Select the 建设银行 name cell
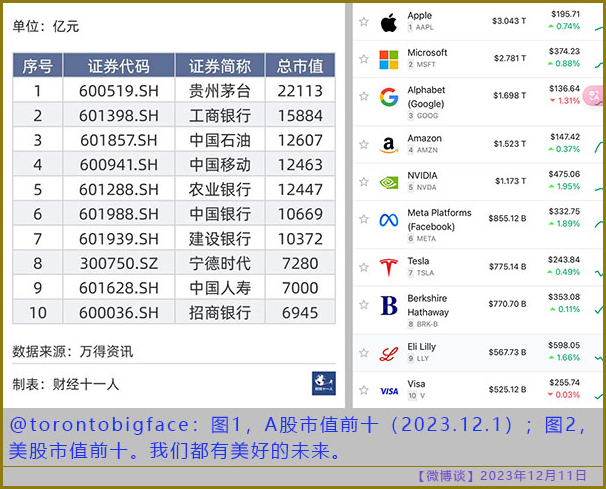Viewport: 606px width, 489px height. tap(220, 239)
